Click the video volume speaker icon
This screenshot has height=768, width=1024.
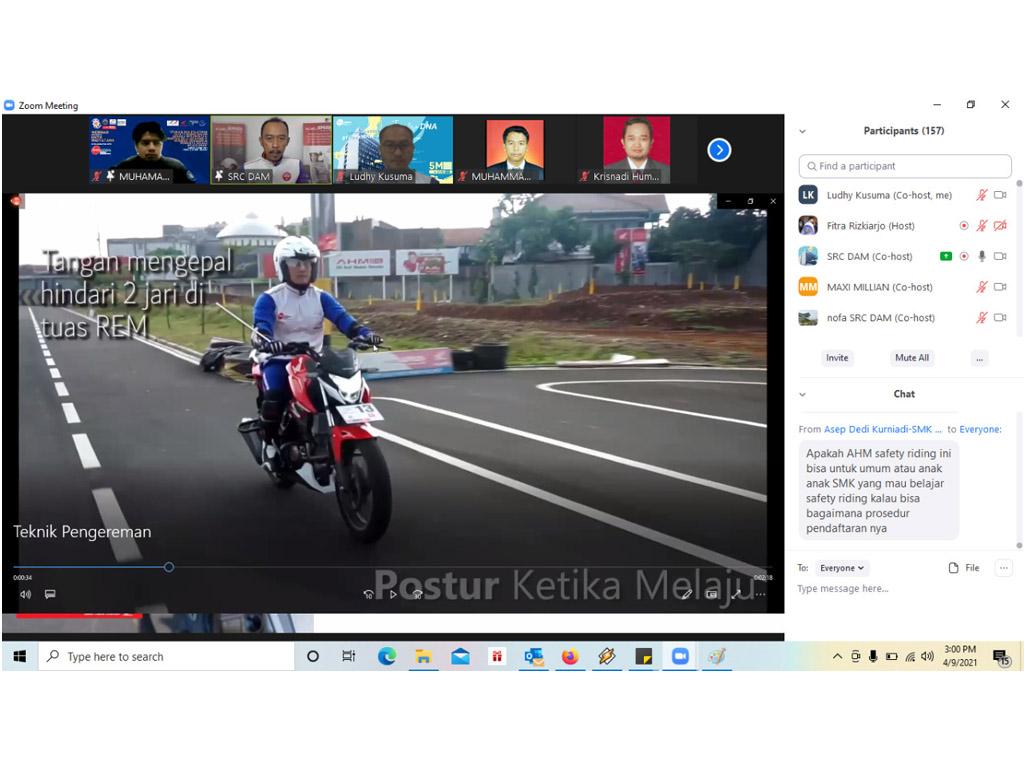(25, 594)
